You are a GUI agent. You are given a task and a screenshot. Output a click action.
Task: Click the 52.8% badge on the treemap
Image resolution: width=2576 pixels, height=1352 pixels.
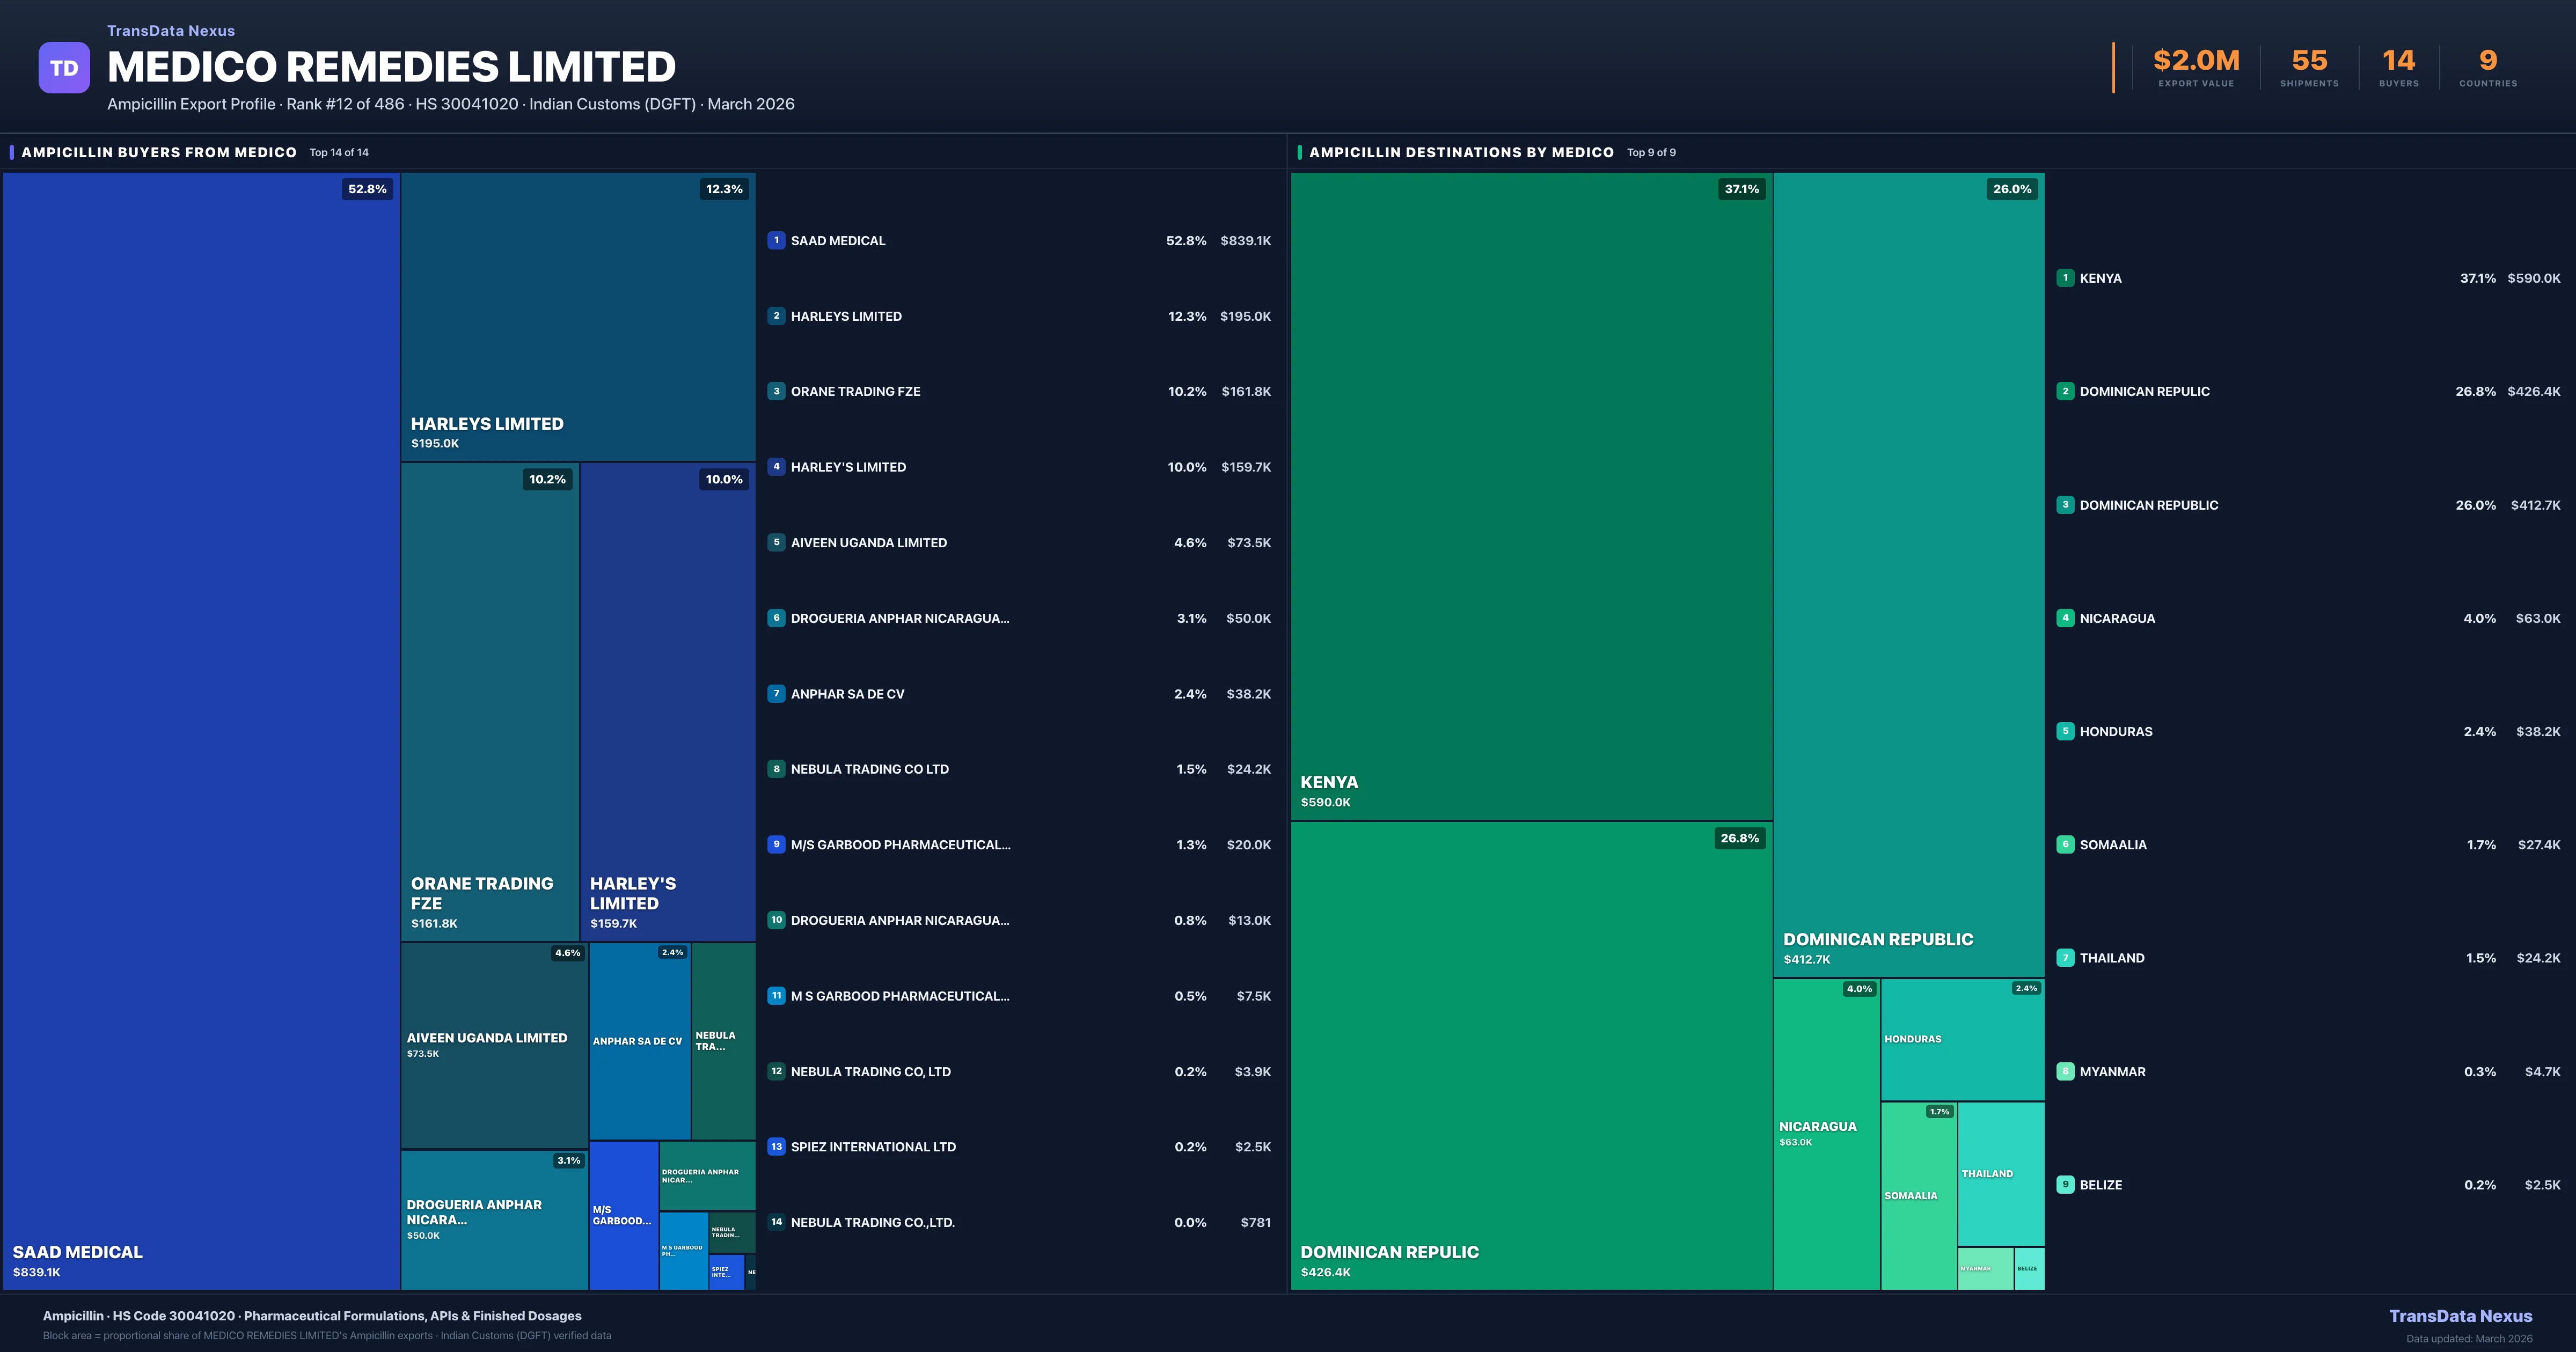click(367, 189)
